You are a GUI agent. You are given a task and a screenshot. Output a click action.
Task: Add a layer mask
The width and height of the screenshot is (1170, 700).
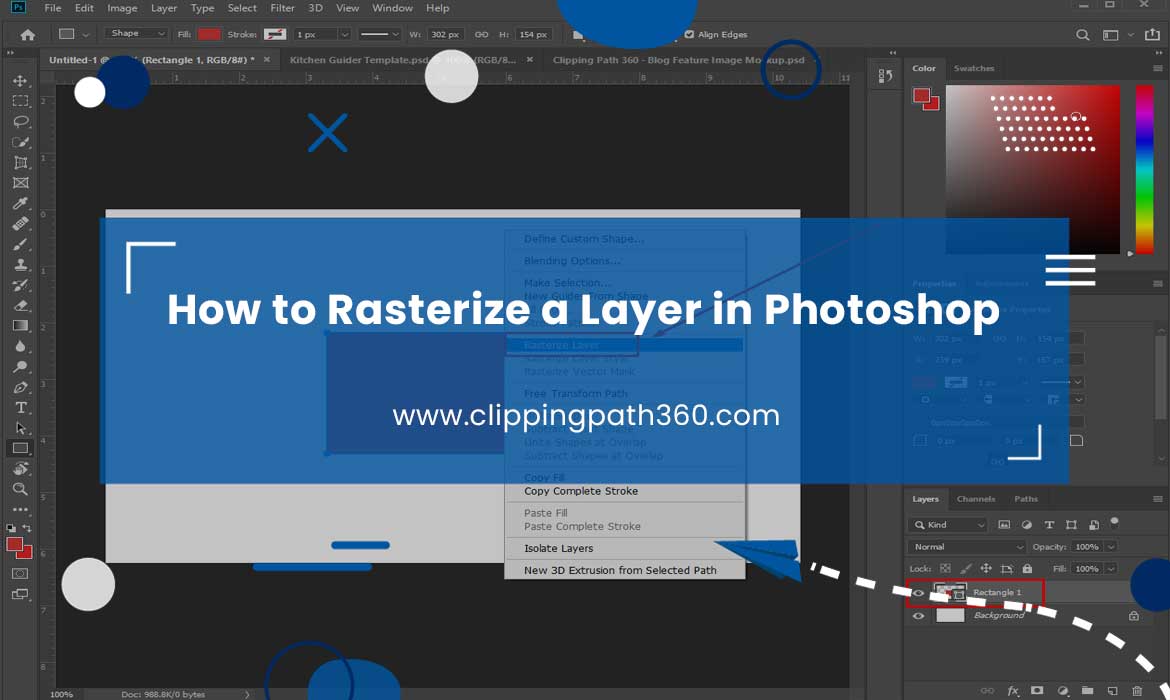click(1037, 691)
